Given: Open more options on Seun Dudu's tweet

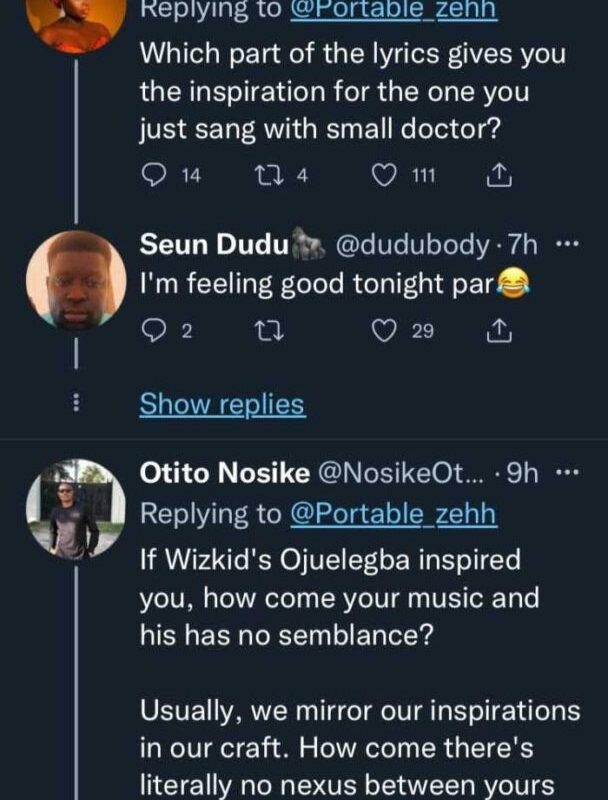Looking at the screenshot, I should click(x=566, y=245).
